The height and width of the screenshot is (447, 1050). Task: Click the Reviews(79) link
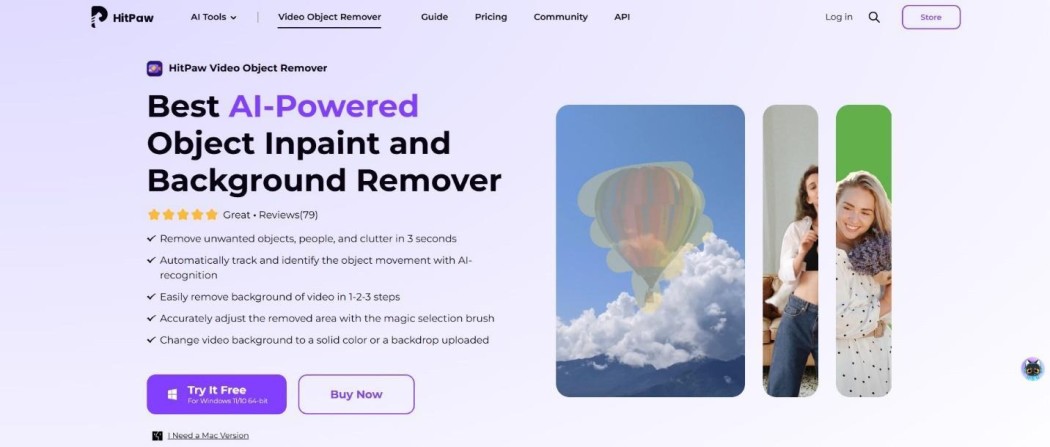tap(289, 215)
